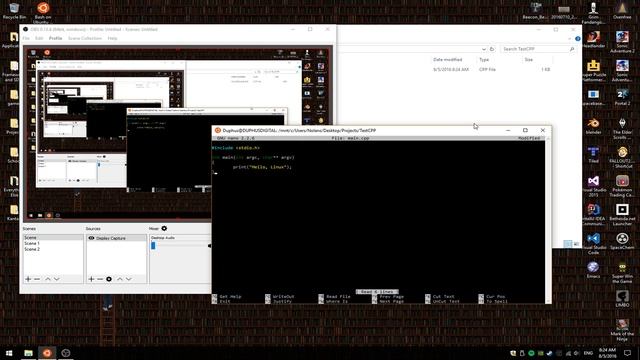Open Mixer settings gear icon
The image size is (640, 360).
(164, 229)
